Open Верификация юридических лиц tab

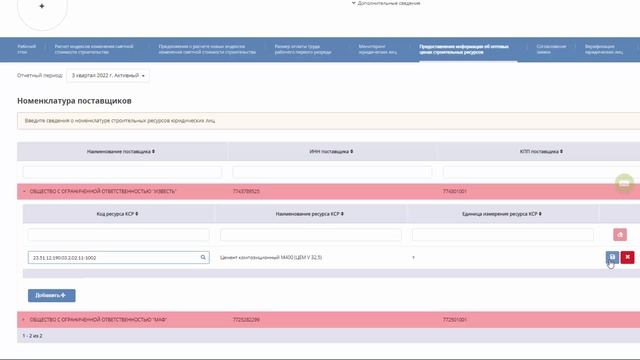(x=604, y=49)
